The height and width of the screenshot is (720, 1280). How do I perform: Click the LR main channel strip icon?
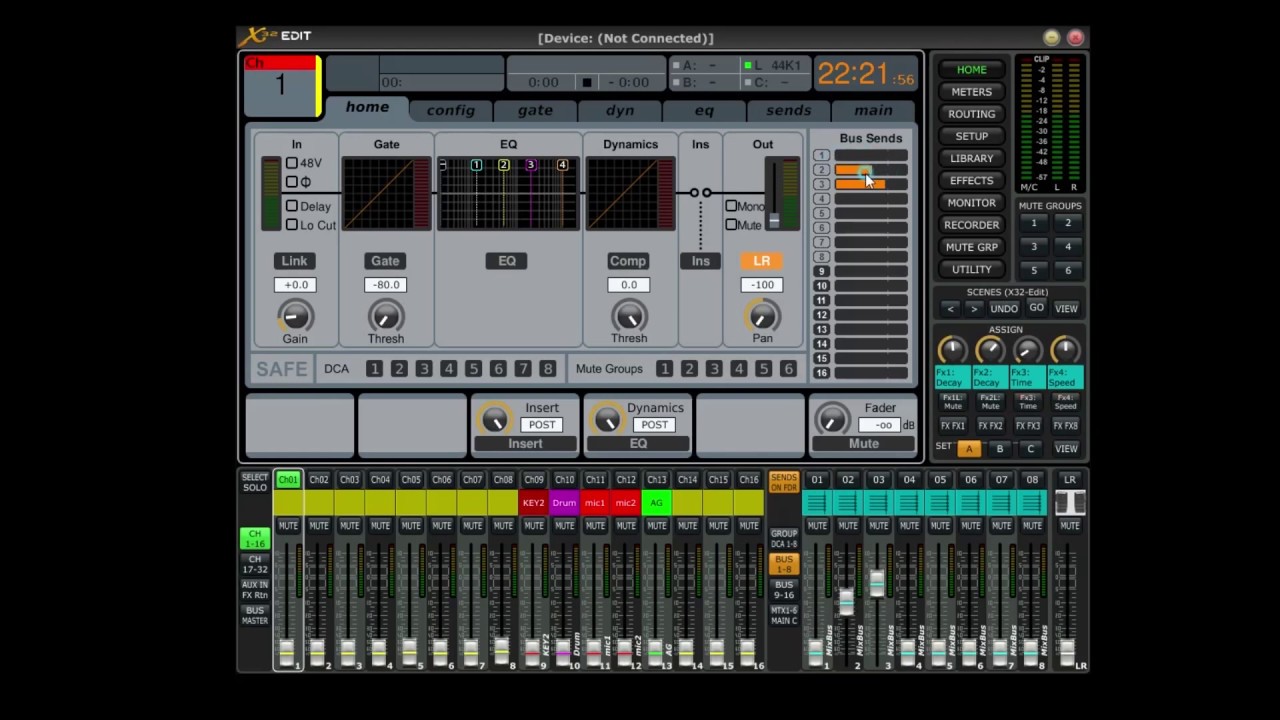tap(1069, 502)
